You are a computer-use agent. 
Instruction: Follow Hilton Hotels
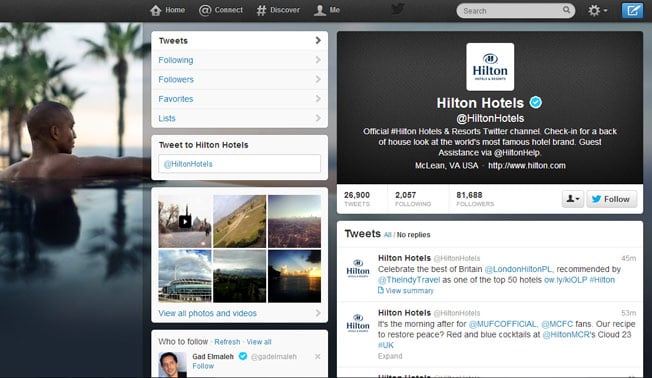tap(611, 199)
